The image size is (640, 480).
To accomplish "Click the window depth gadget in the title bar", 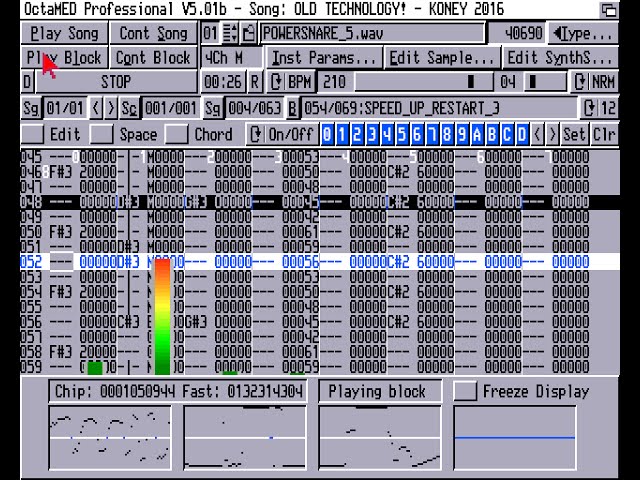I will point(609,10).
